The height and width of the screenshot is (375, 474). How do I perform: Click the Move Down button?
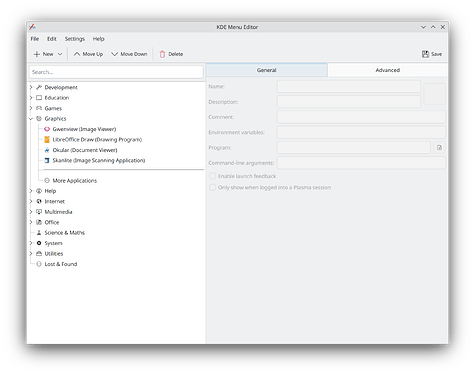[x=129, y=54]
